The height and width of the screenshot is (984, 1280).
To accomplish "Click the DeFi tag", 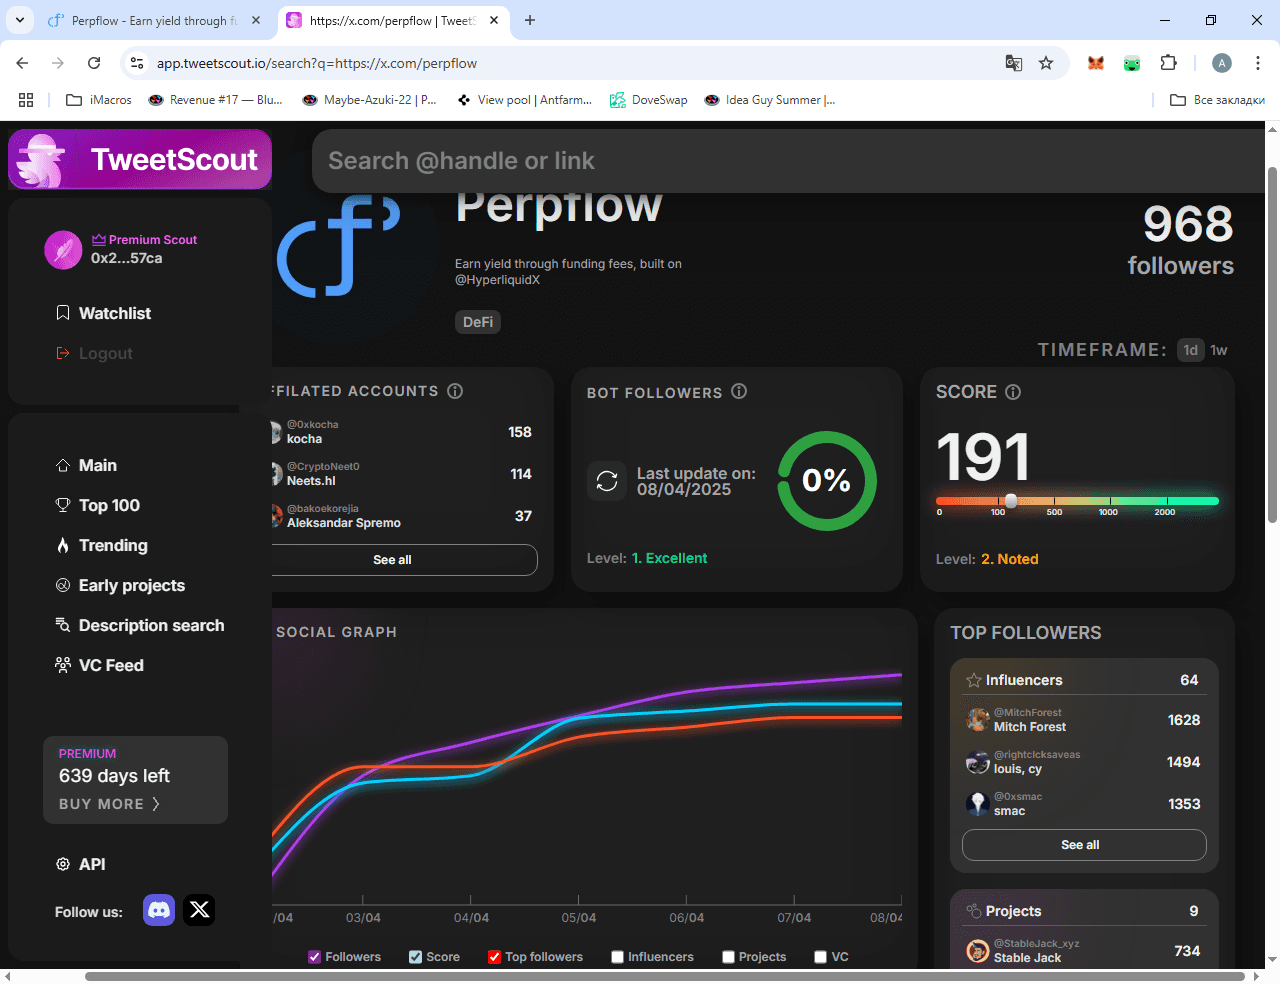I will pyautogui.click(x=478, y=322).
